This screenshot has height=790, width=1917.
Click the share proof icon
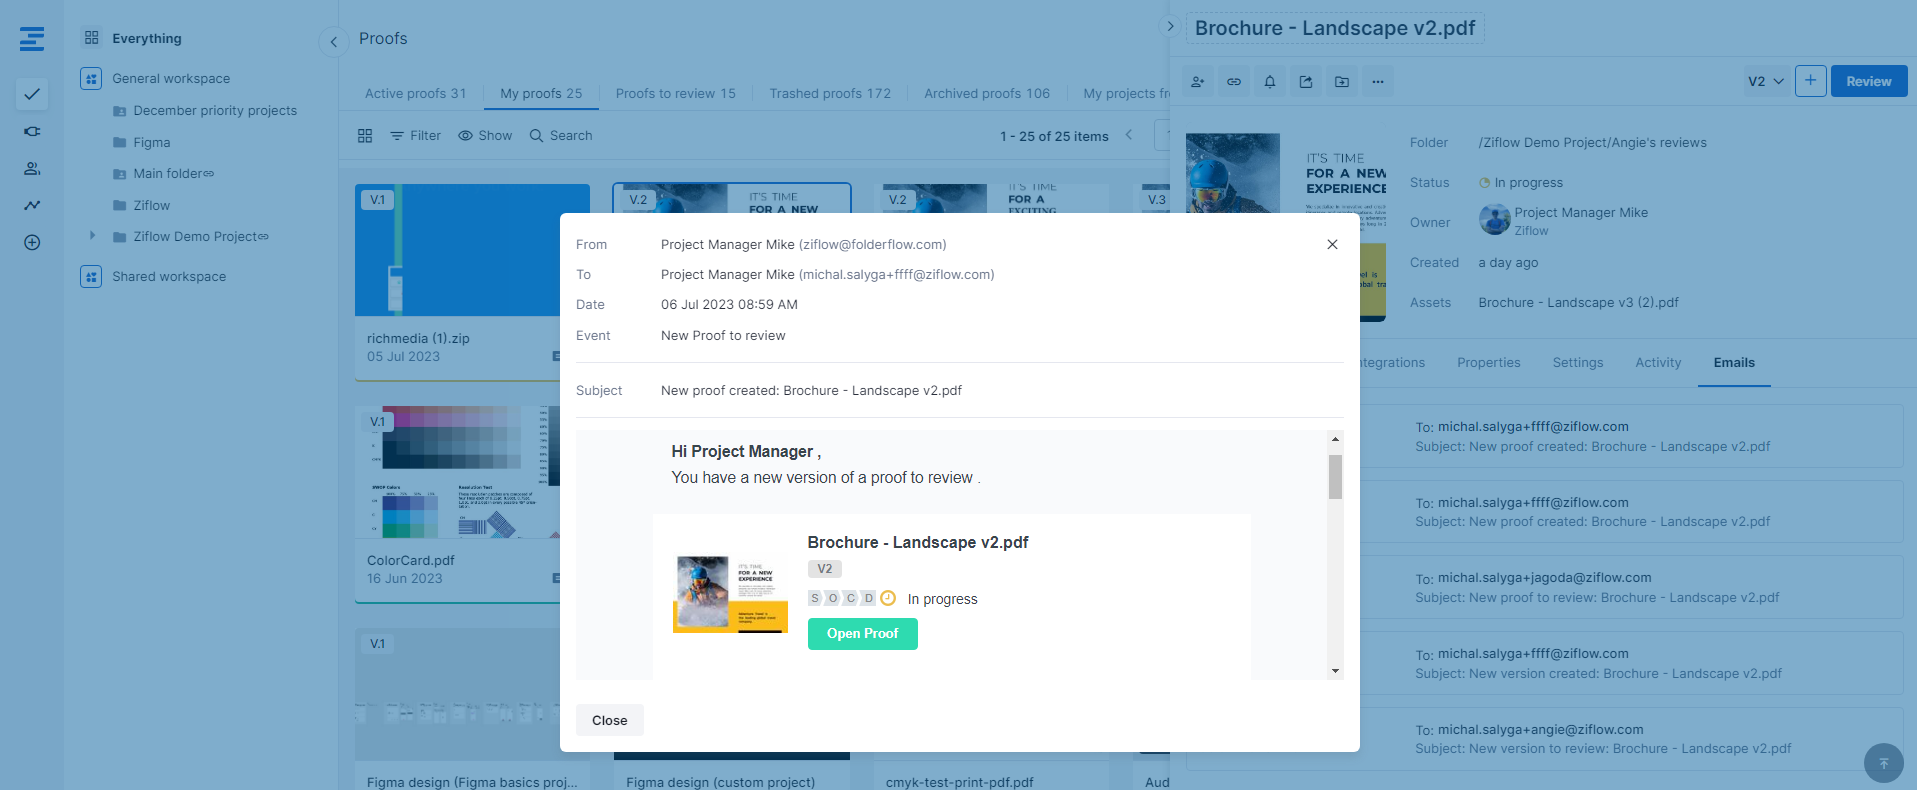(x=1306, y=82)
